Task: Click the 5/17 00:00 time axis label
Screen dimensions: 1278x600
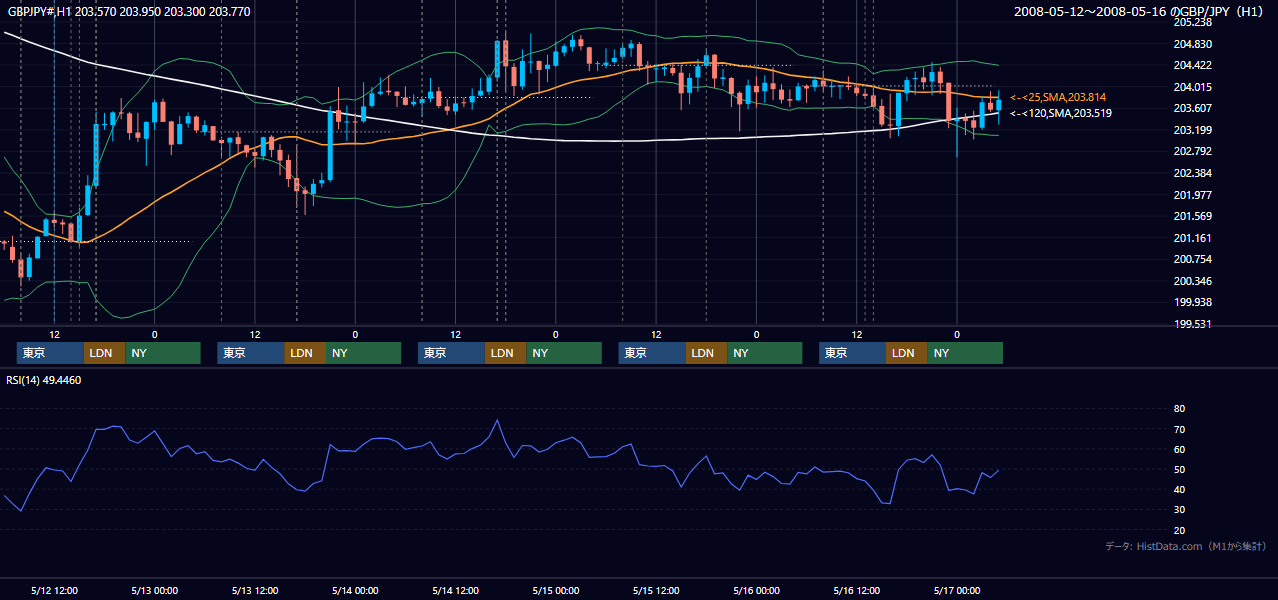Action: pyautogui.click(x=956, y=590)
